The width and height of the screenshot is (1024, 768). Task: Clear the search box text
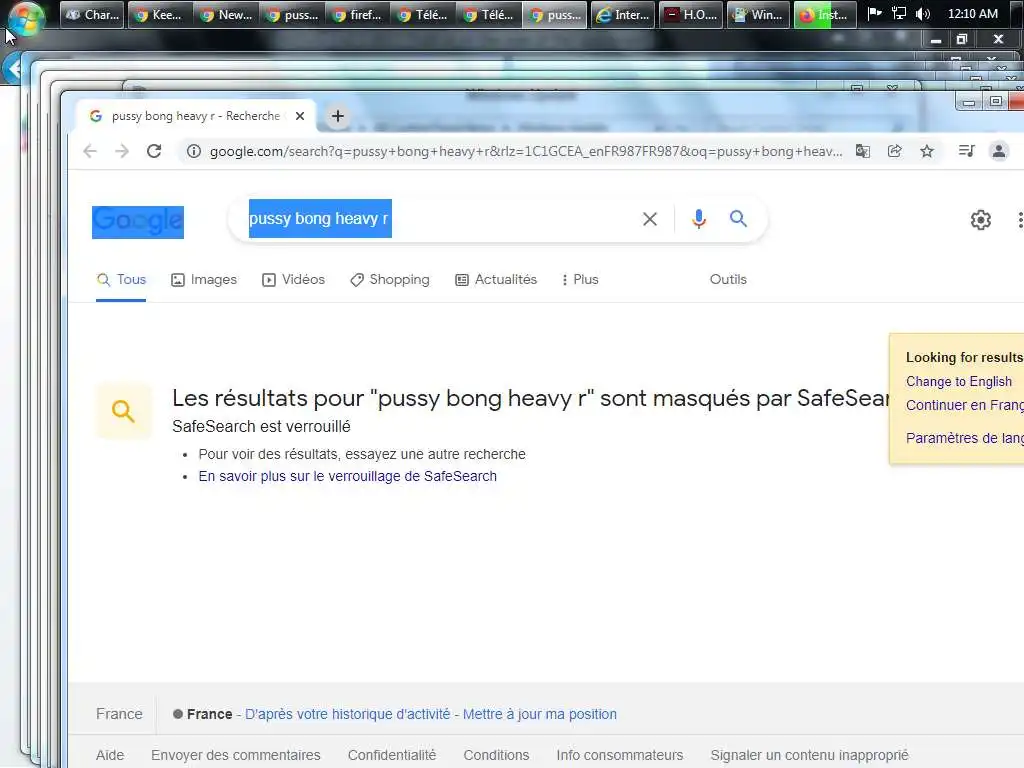[x=650, y=219]
